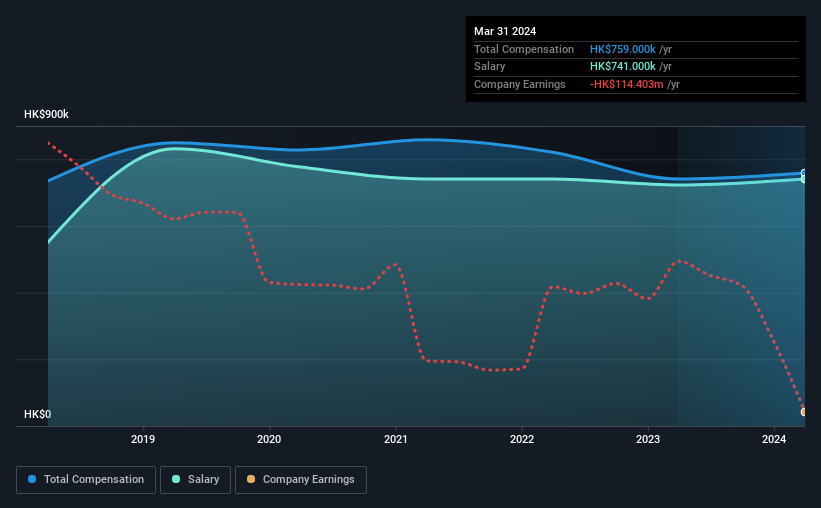Click the HK$900k y-axis label
Image resolution: width=821 pixels, height=508 pixels.
pyautogui.click(x=46, y=114)
